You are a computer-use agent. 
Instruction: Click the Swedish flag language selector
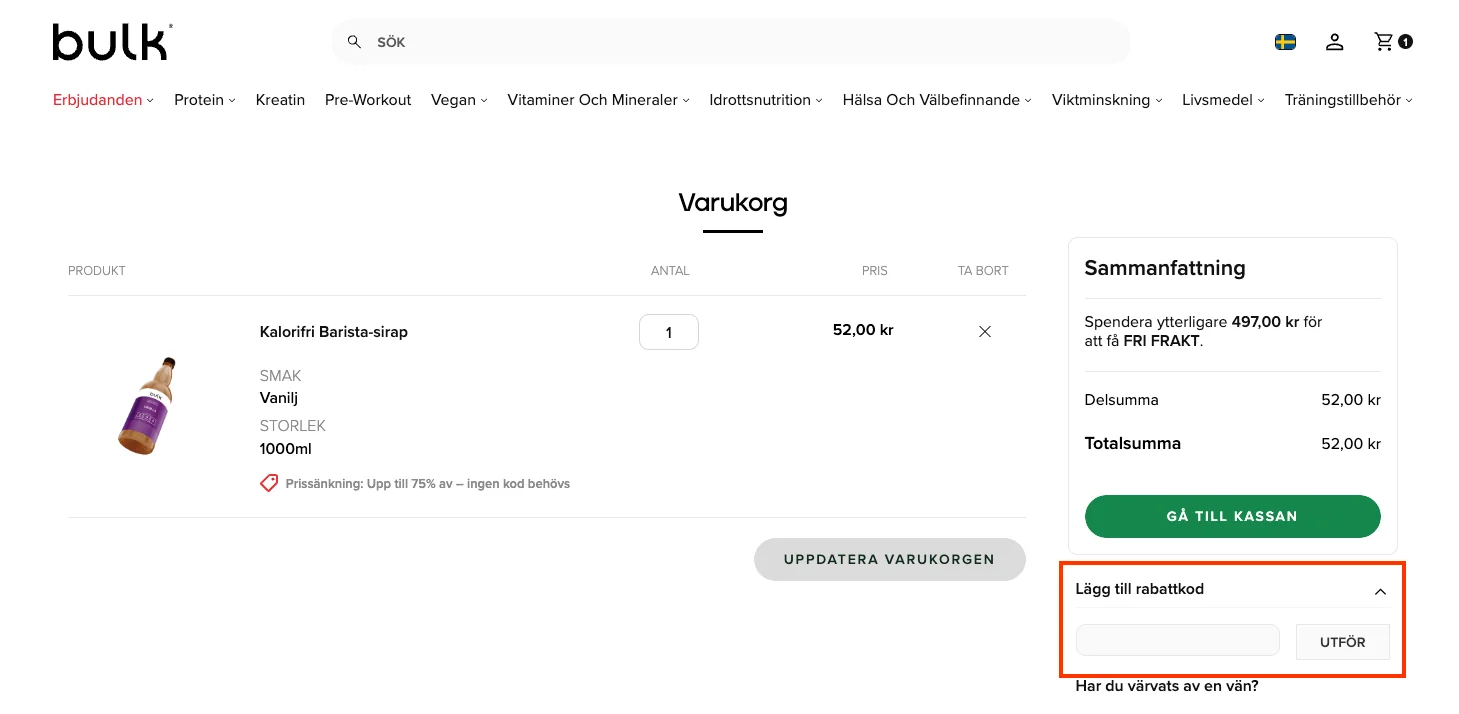coord(1284,42)
